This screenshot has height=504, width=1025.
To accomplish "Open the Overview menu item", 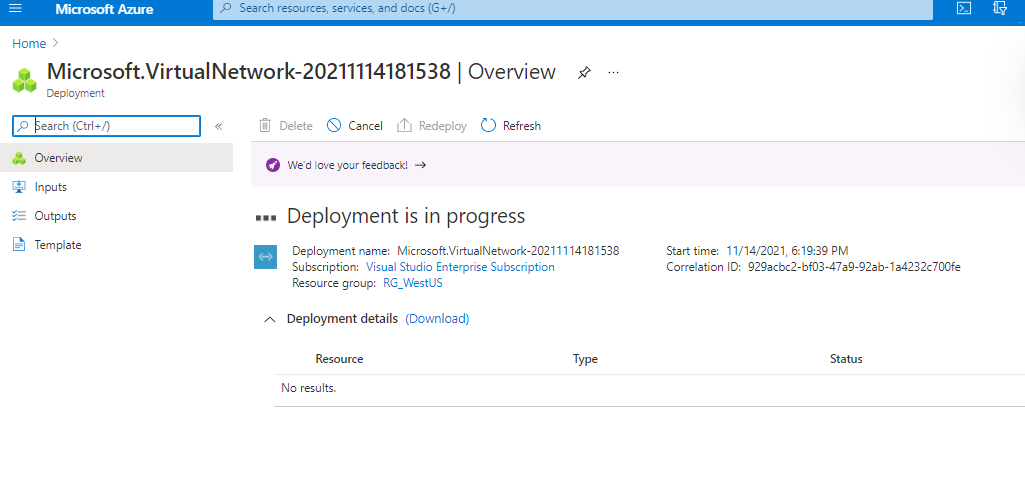I will pos(116,158).
